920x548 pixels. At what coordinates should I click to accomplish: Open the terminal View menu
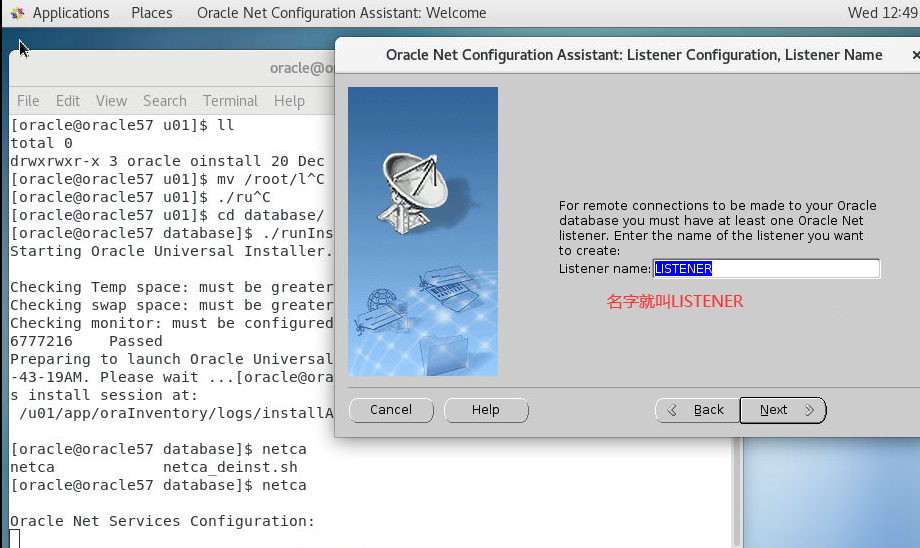[111, 101]
